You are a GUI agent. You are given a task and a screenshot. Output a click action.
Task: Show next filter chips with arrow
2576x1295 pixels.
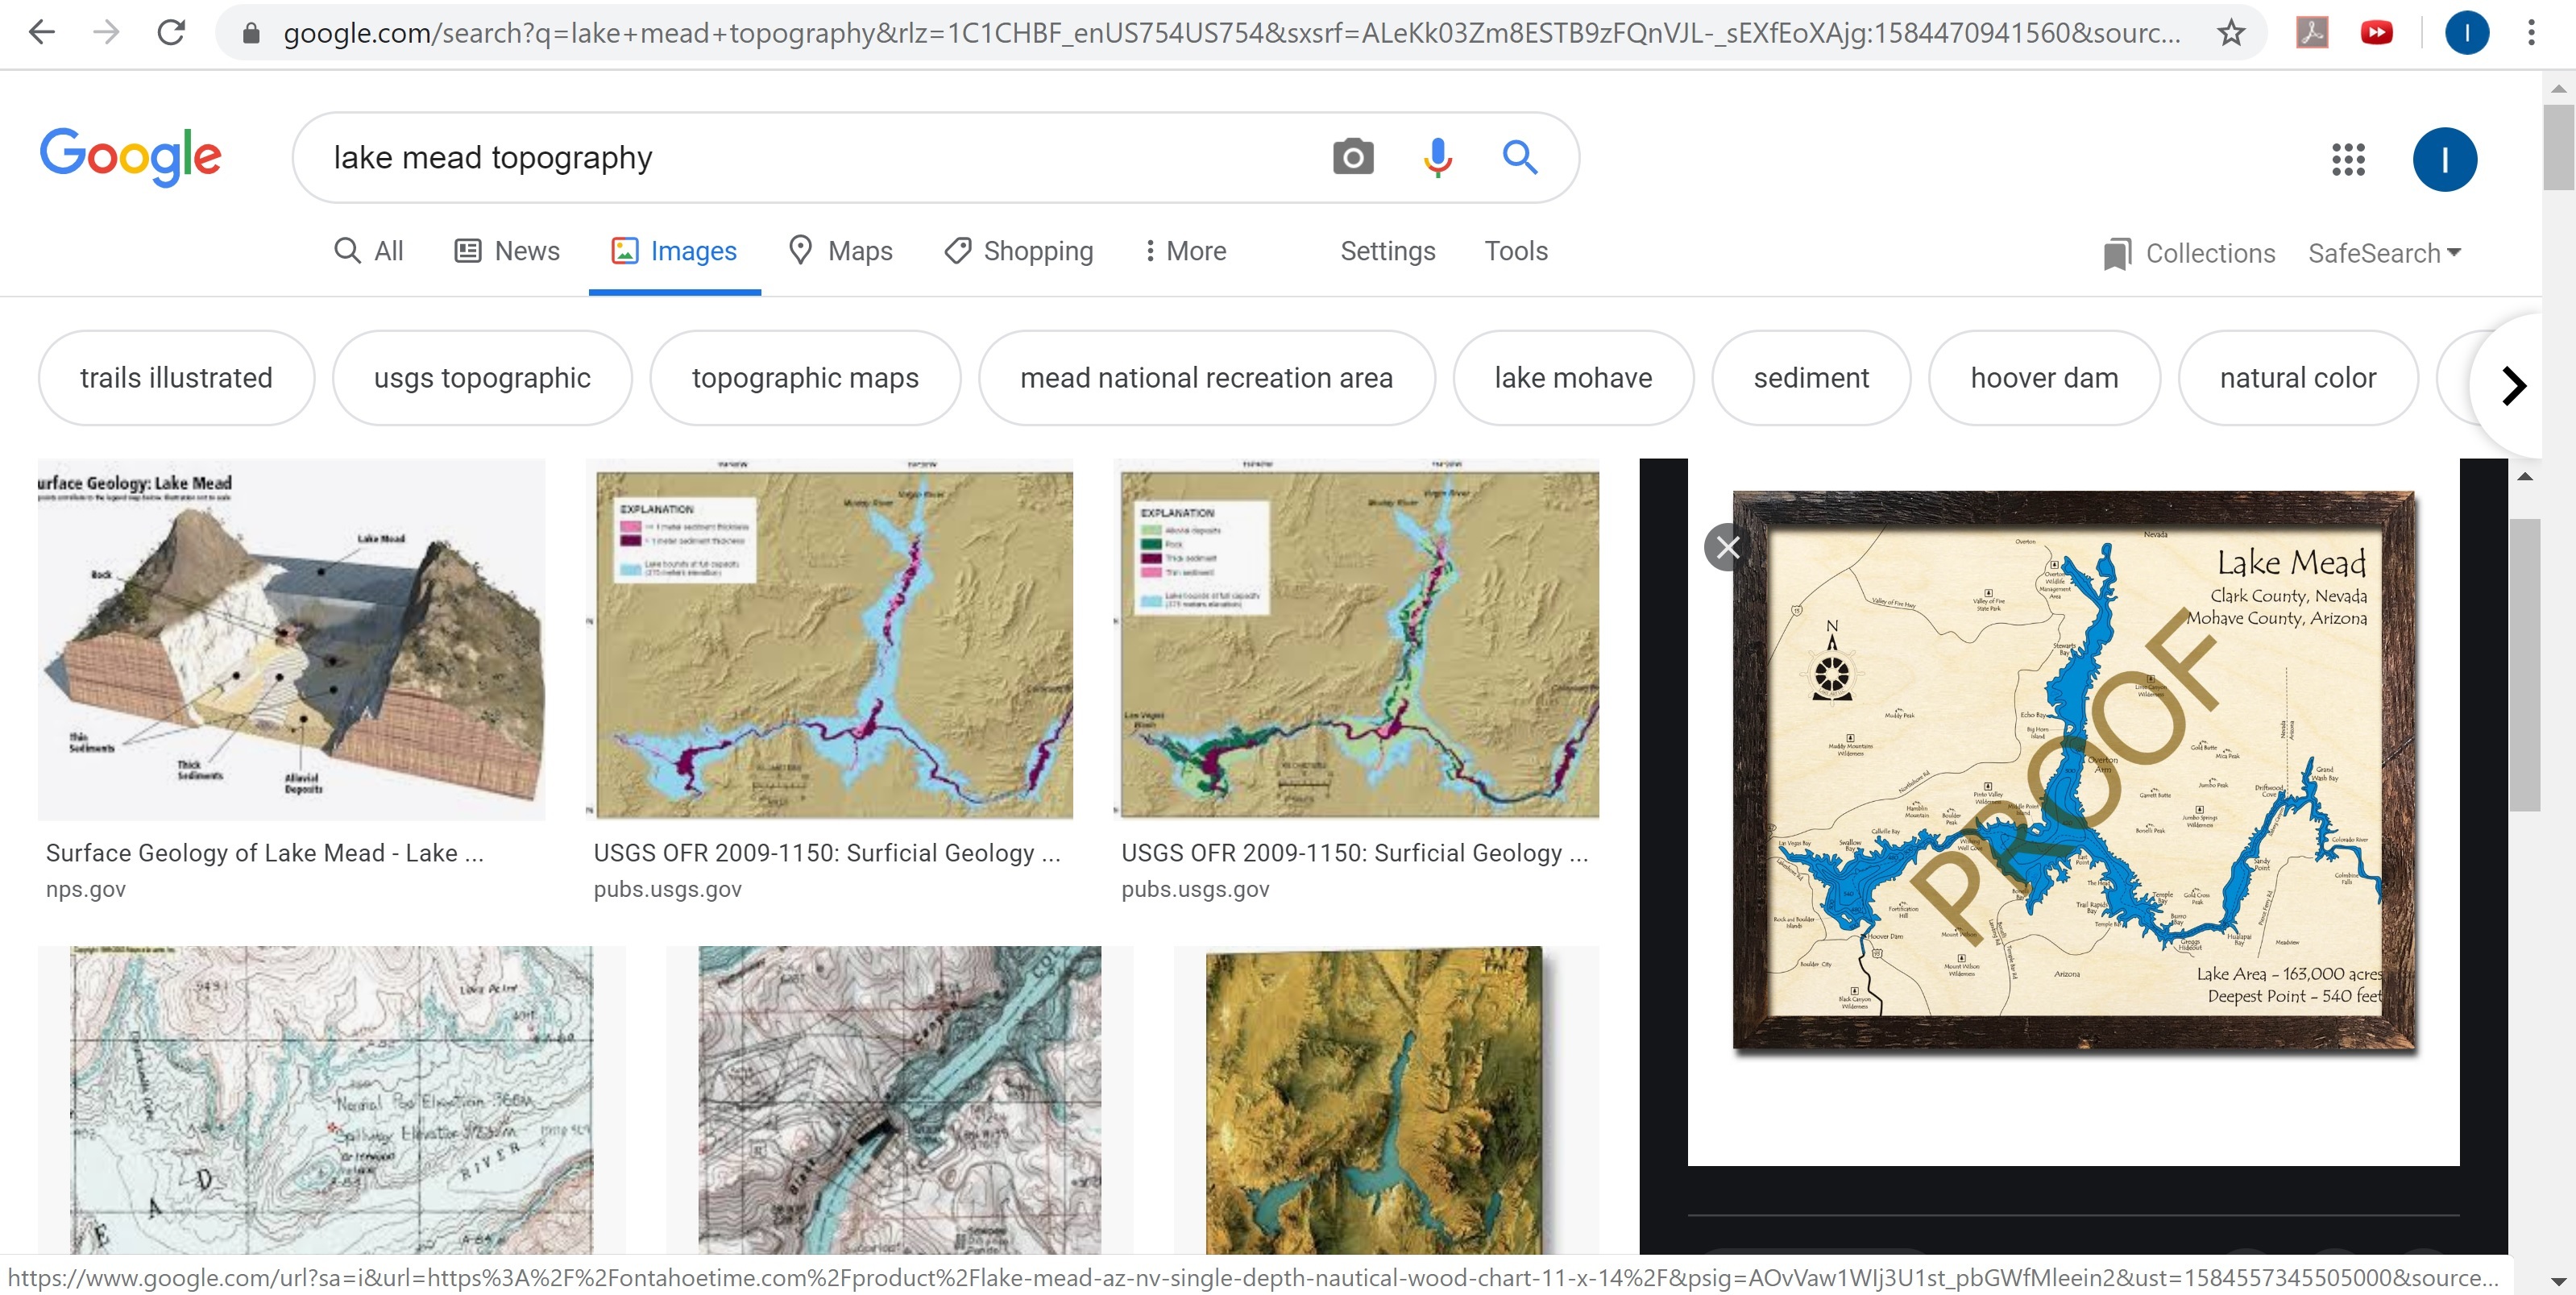[2512, 386]
